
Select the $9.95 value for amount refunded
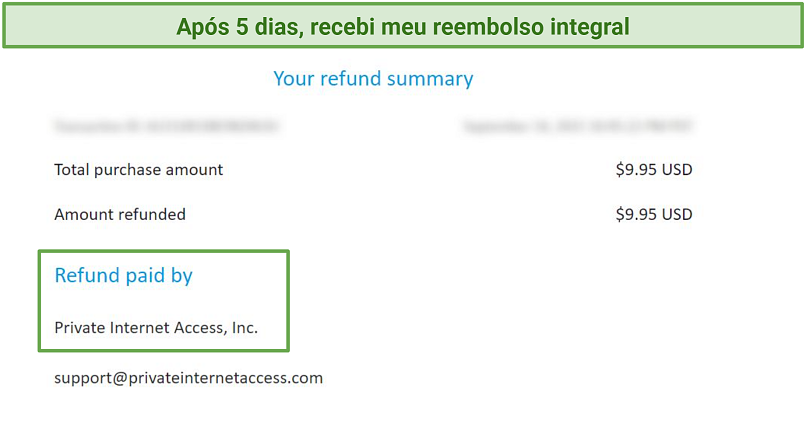pos(654,214)
